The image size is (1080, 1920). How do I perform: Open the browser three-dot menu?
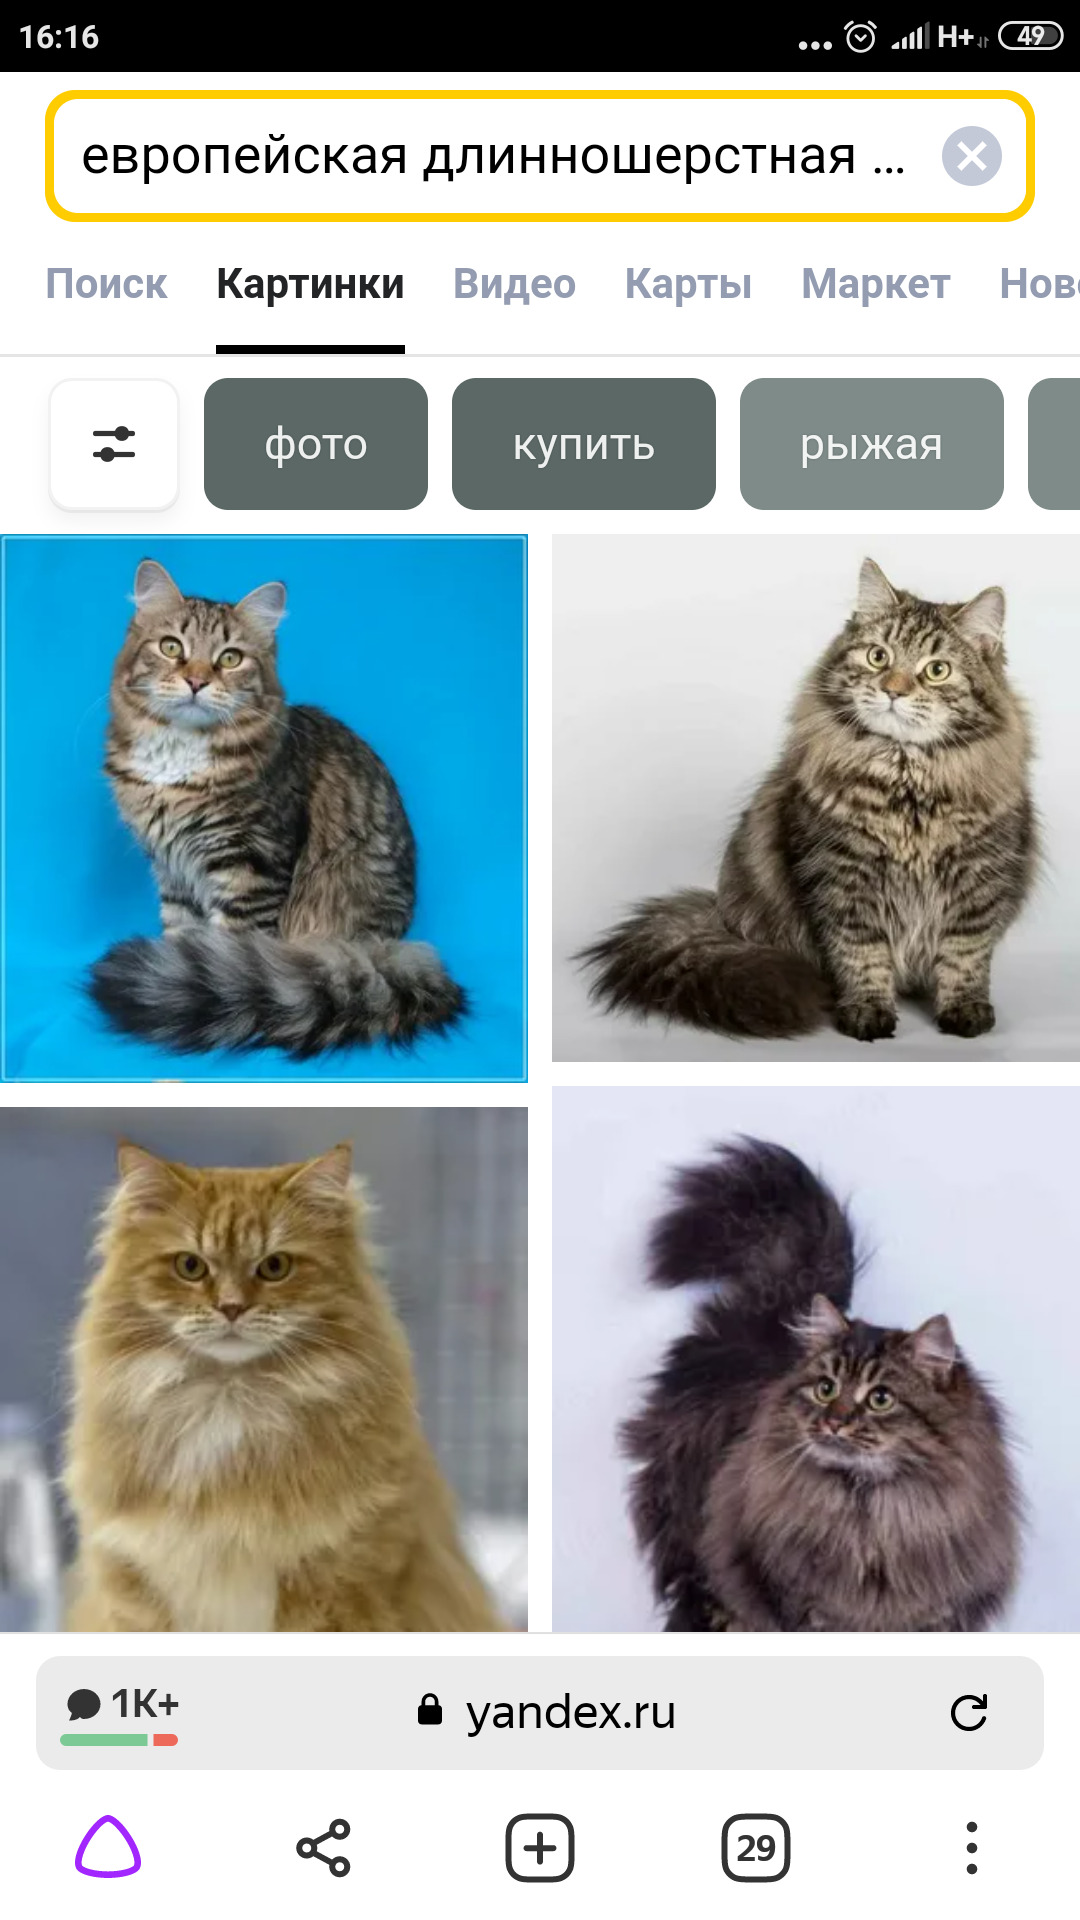[971, 1847]
